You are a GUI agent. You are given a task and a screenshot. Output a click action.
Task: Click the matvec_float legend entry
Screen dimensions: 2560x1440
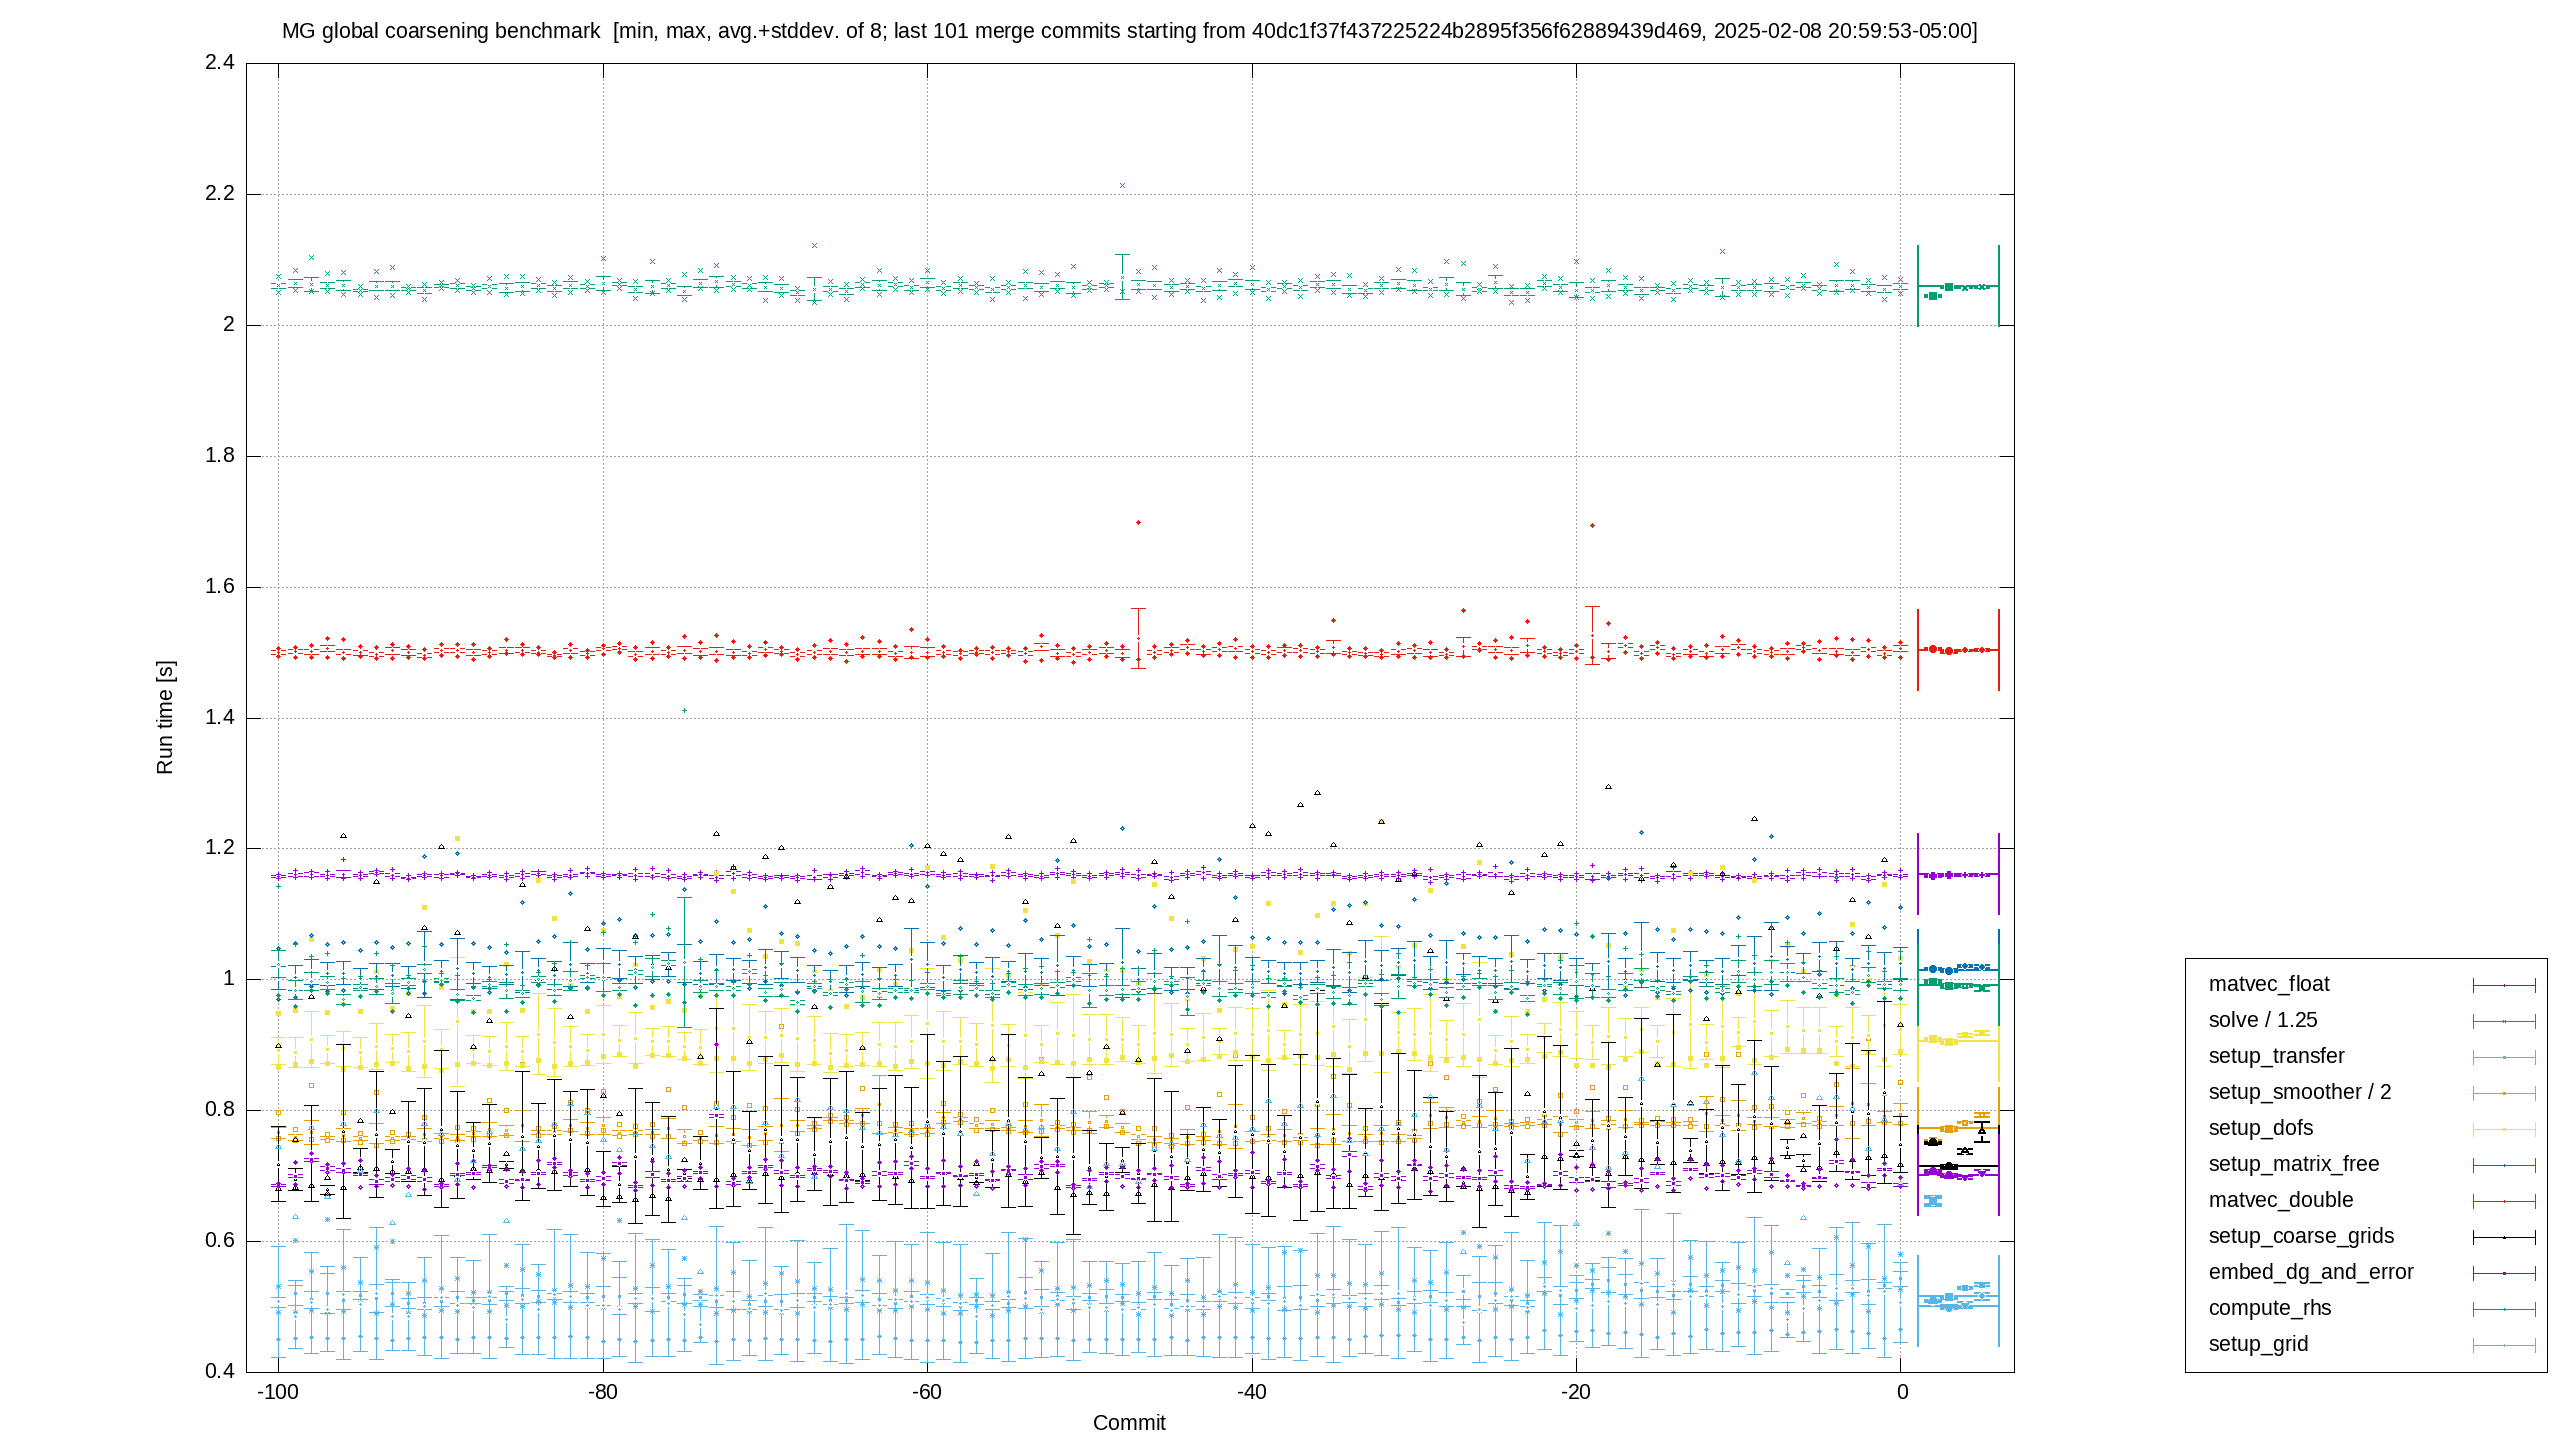pyautogui.click(x=2269, y=984)
